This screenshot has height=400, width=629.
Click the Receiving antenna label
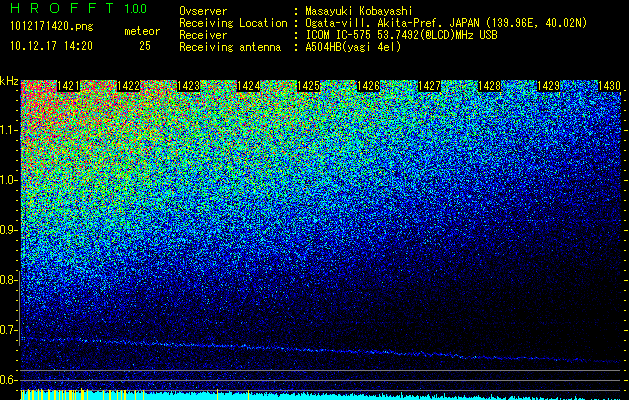pyautogui.click(x=230, y=47)
